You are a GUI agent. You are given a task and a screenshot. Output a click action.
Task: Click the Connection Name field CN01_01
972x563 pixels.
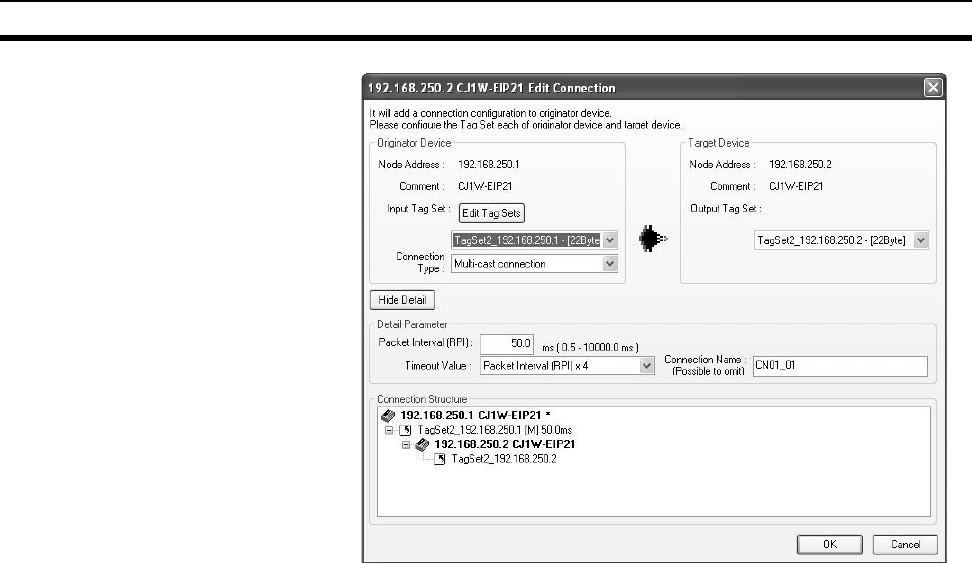tap(840, 366)
